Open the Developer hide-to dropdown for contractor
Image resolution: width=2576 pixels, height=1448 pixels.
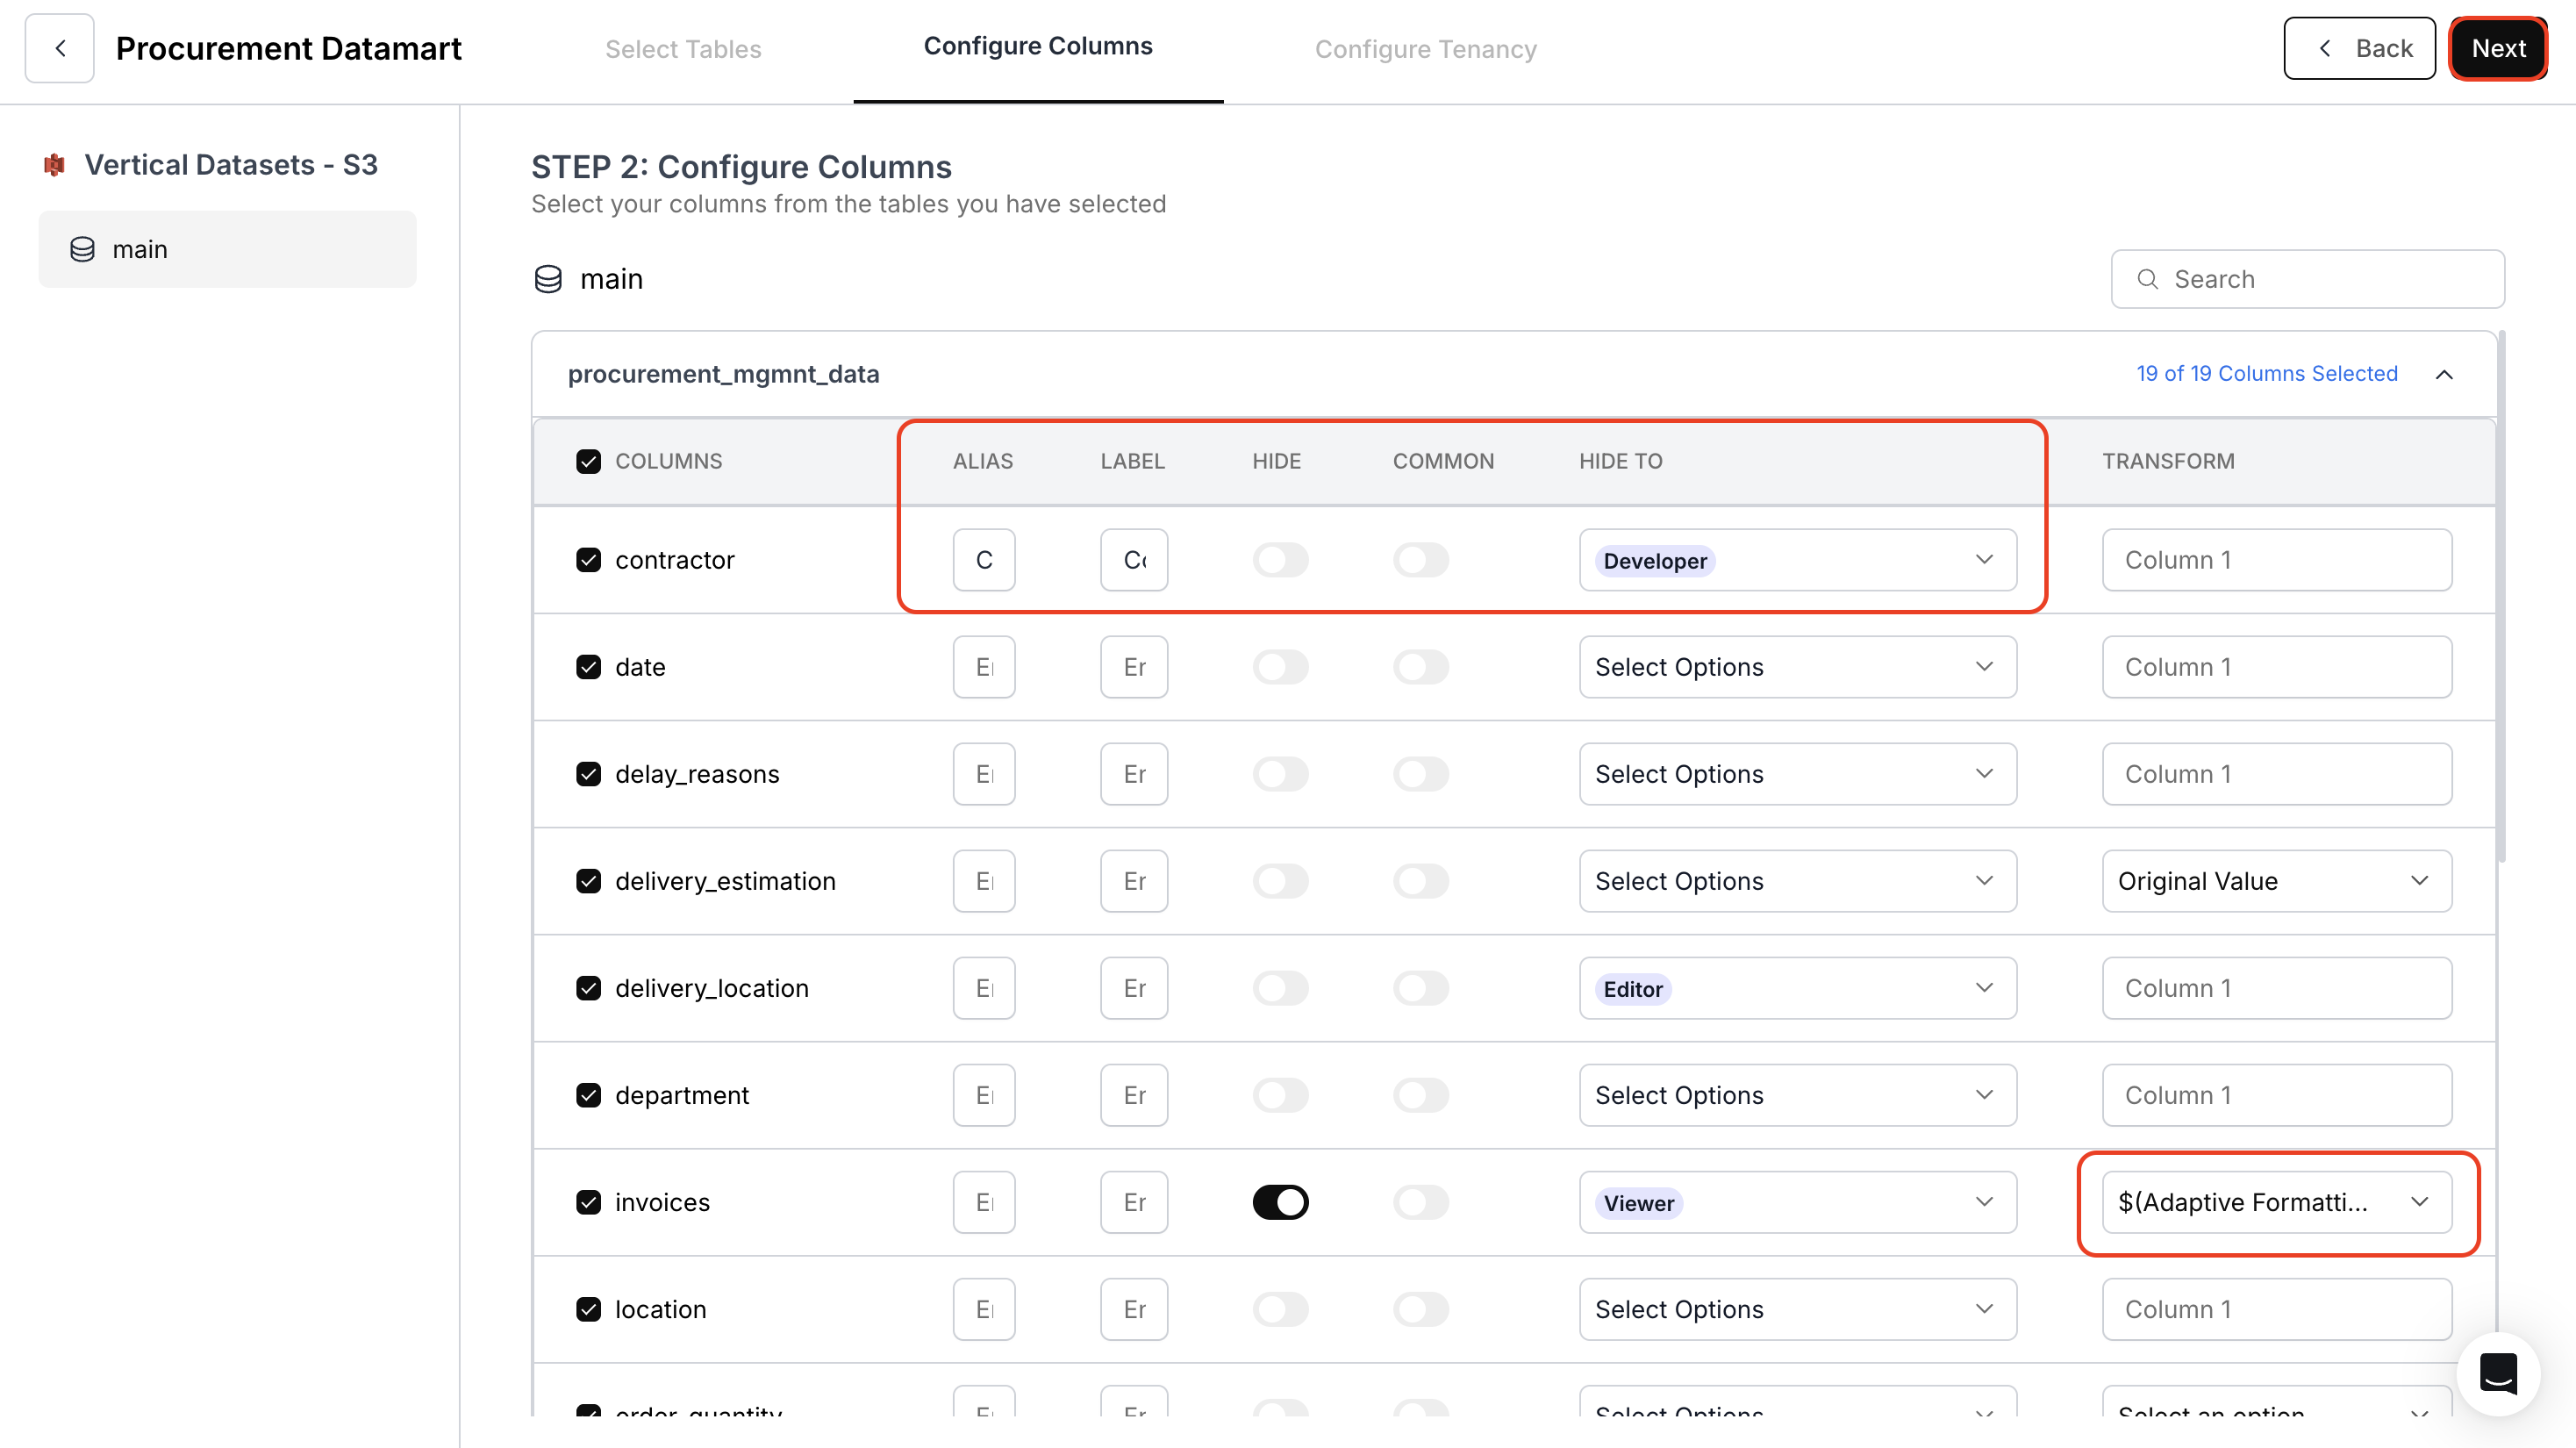[1797, 560]
